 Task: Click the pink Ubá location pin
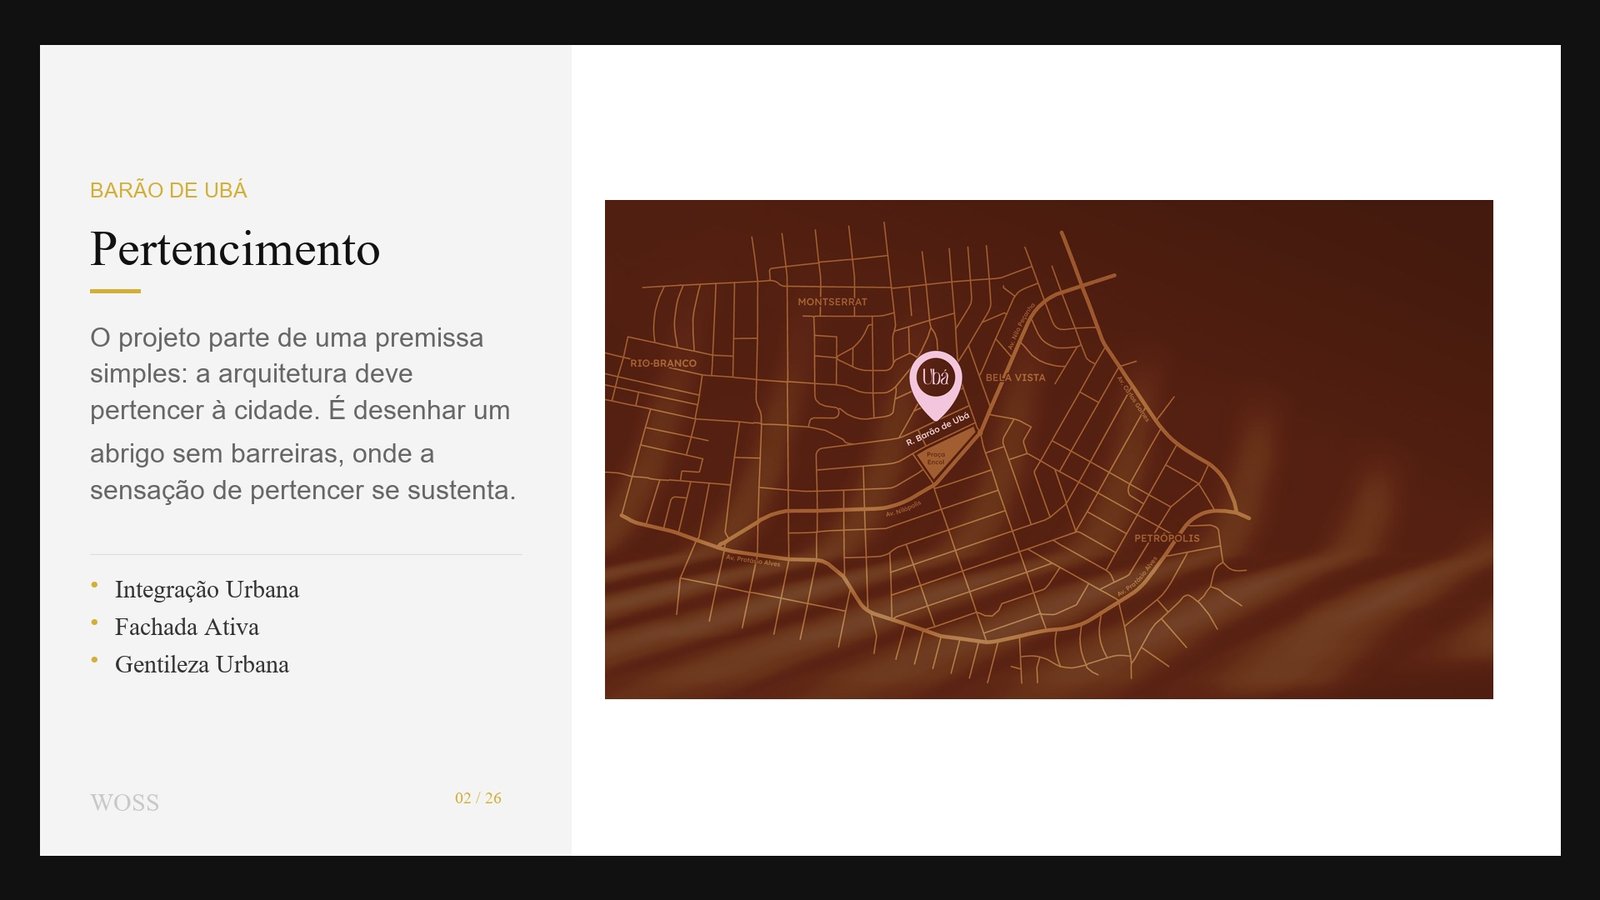(935, 379)
